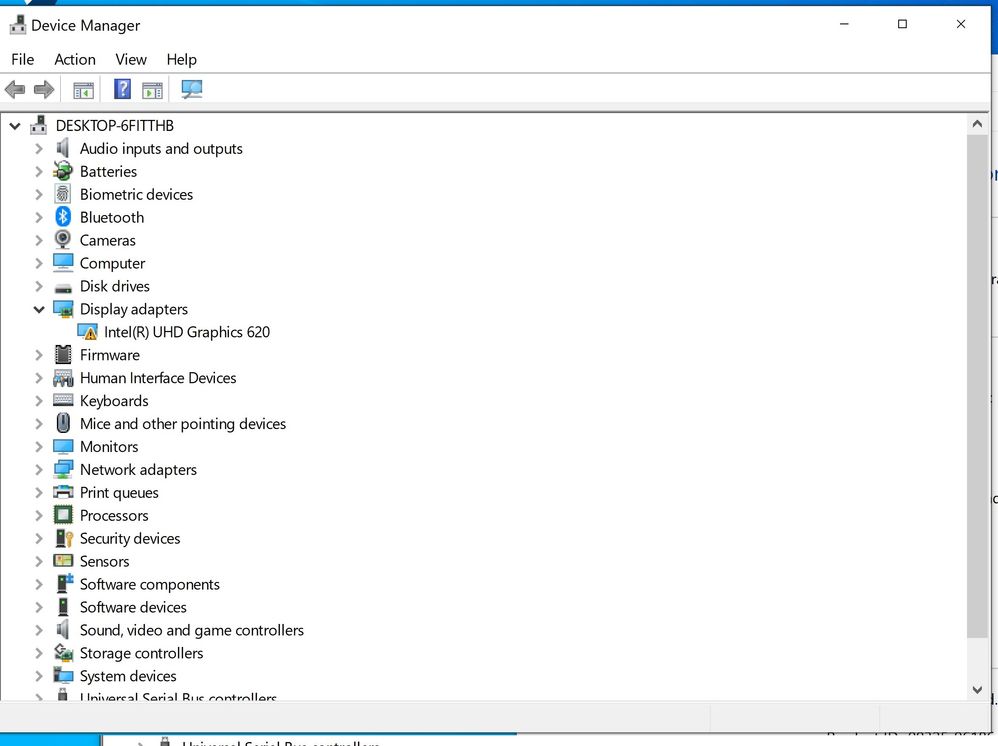
Task: Click the Bluetooth logo icon
Action: (x=63, y=217)
